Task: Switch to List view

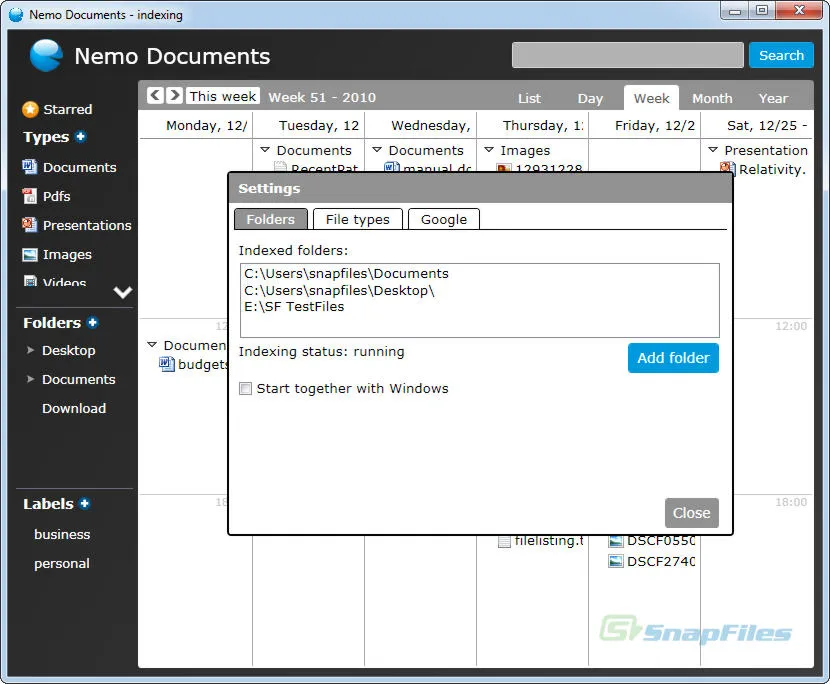Action: 529,98
